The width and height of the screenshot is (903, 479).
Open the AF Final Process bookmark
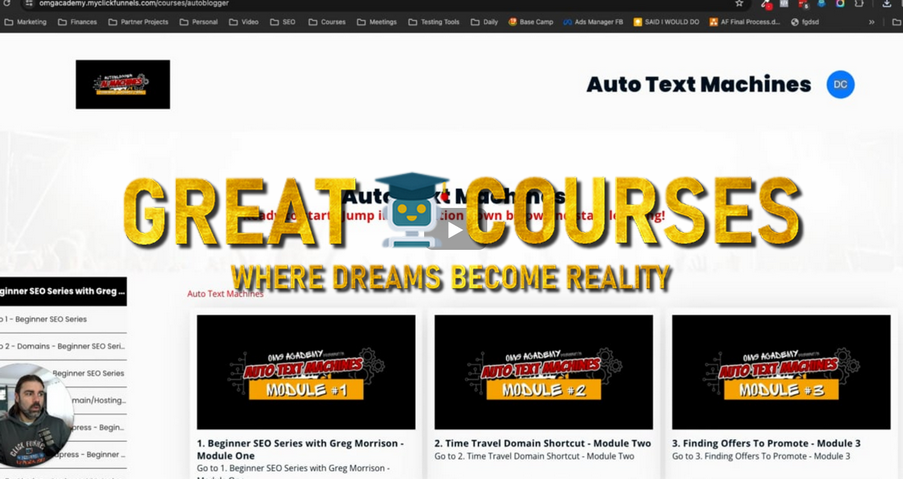(745, 22)
